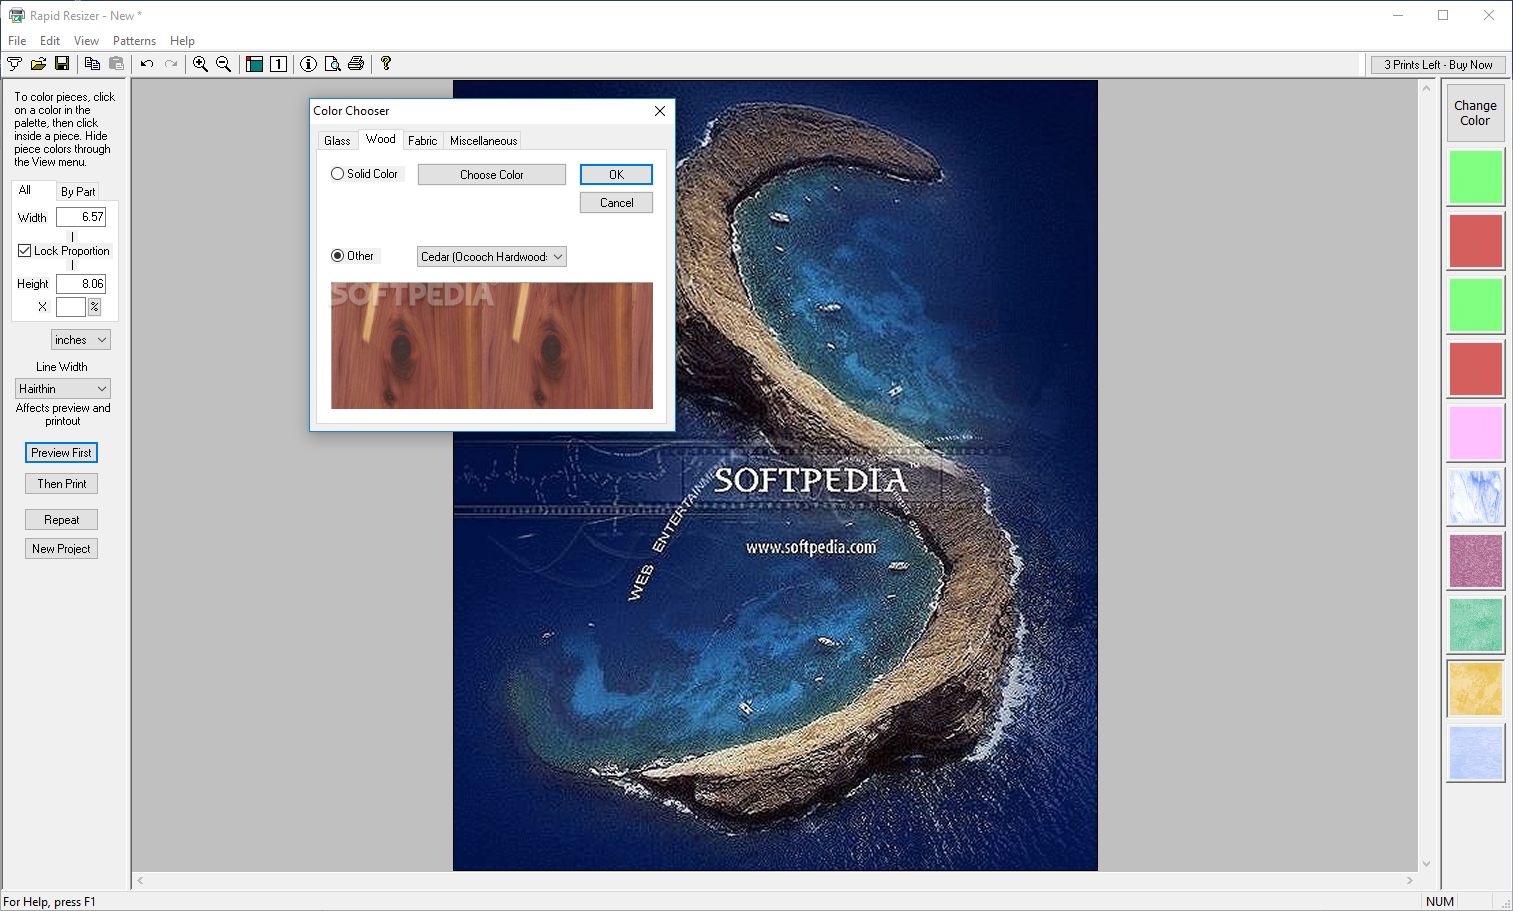Click the vertical scrollbar up arrow
This screenshot has width=1513, height=911.
(1426, 88)
